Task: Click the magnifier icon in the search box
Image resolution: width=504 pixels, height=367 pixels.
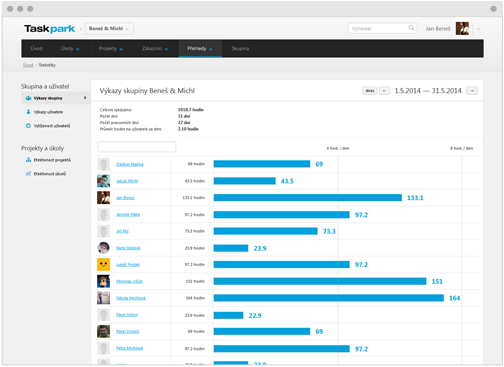Action: pos(411,28)
